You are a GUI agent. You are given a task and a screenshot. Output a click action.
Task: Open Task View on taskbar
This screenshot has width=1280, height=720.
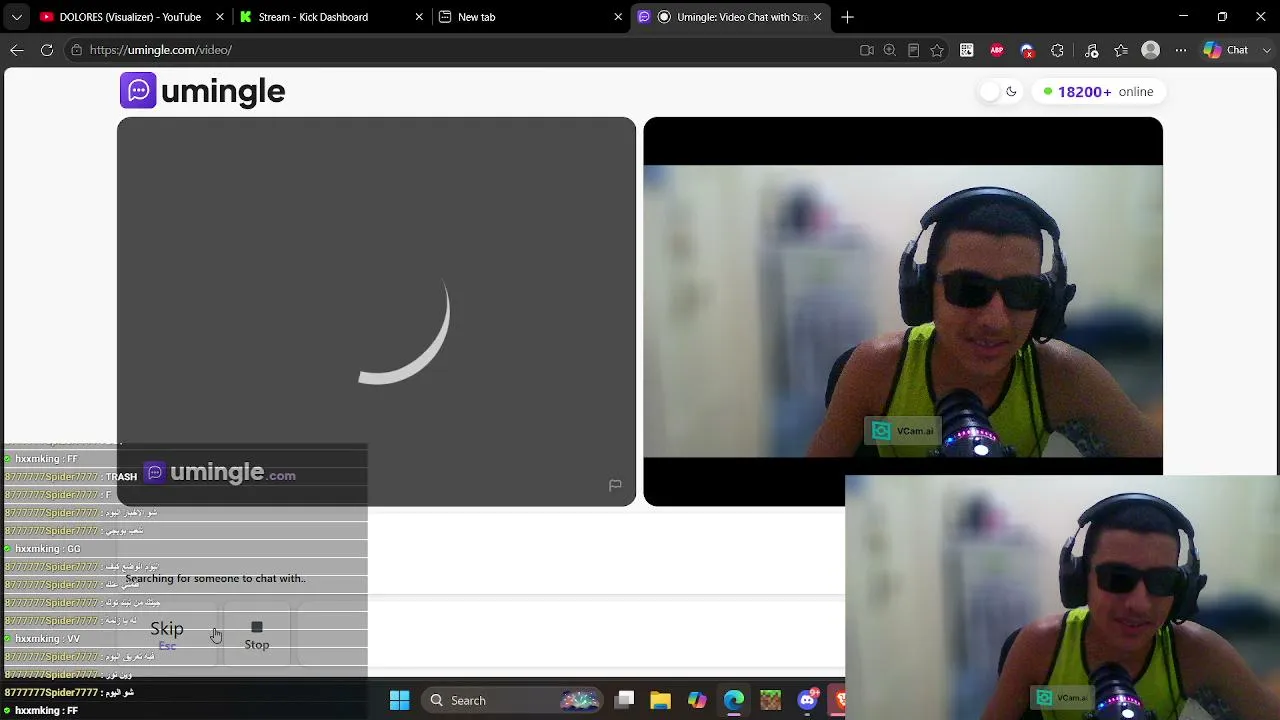(625, 700)
